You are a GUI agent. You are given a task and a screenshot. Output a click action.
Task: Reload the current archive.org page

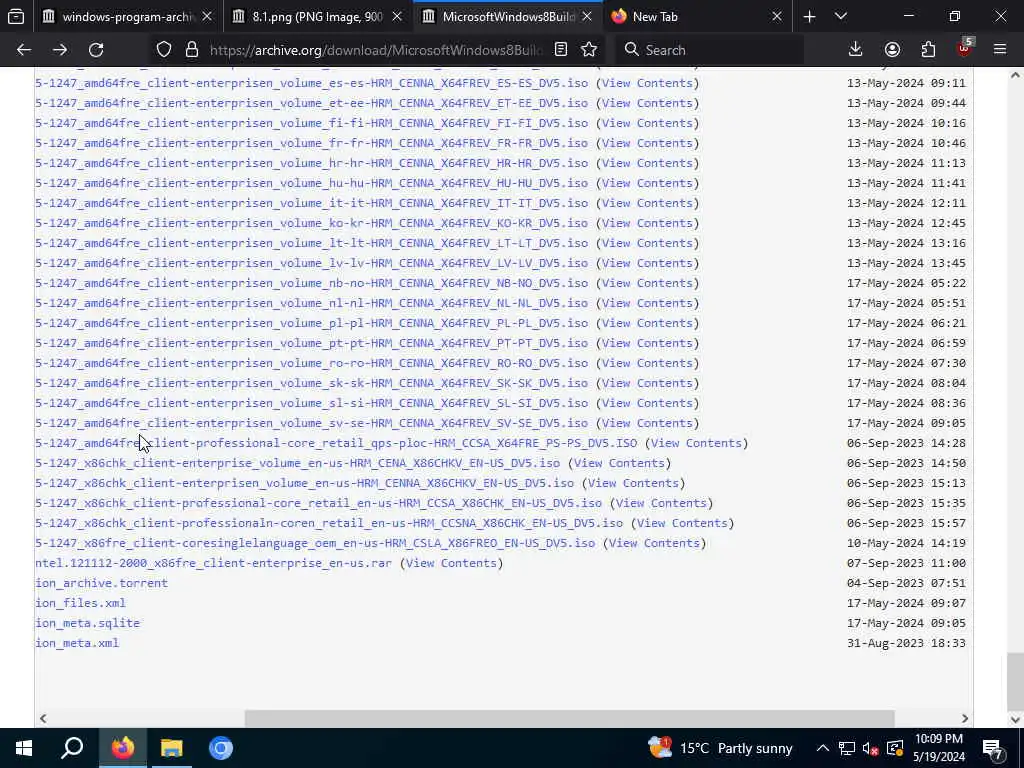pos(96,50)
